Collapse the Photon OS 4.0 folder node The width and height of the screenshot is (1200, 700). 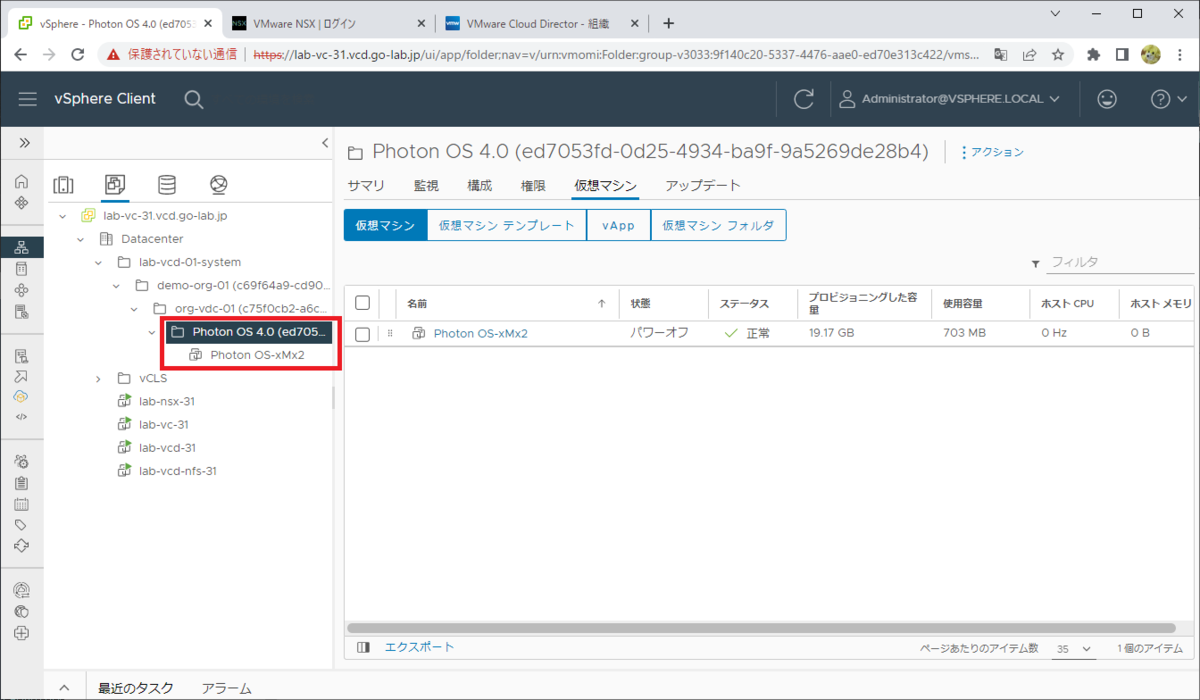click(x=152, y=332)
